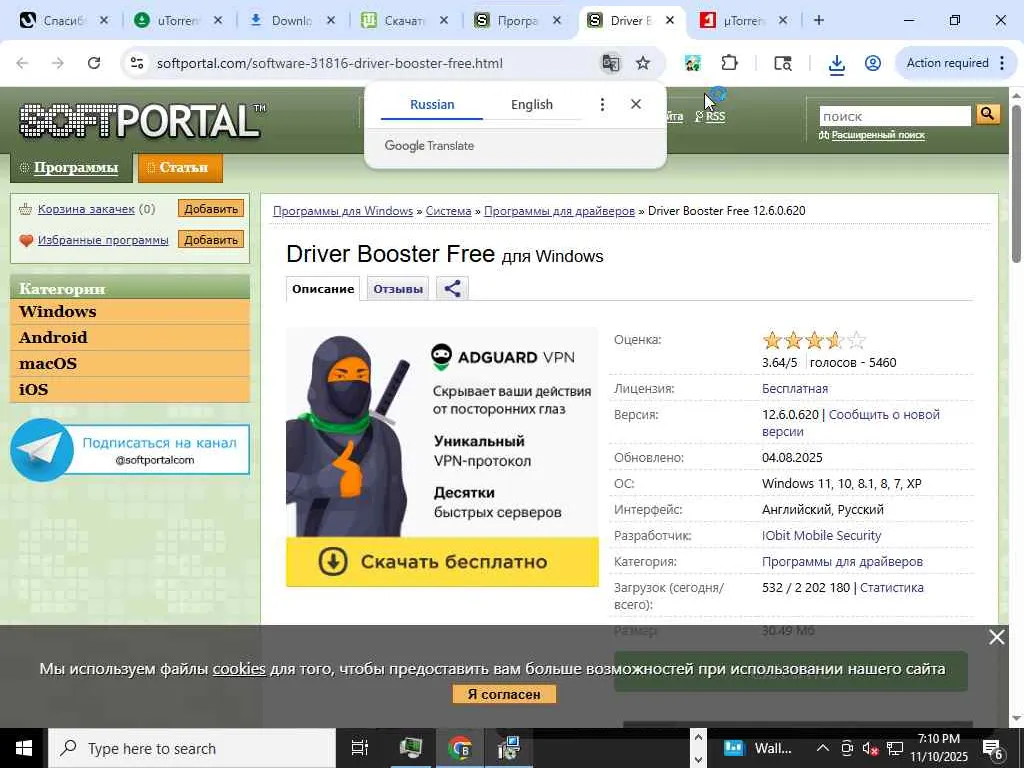The width and height of the screenshot is (1024, 768).
Task: Open the Action required menu
Action: pos(955,63)
